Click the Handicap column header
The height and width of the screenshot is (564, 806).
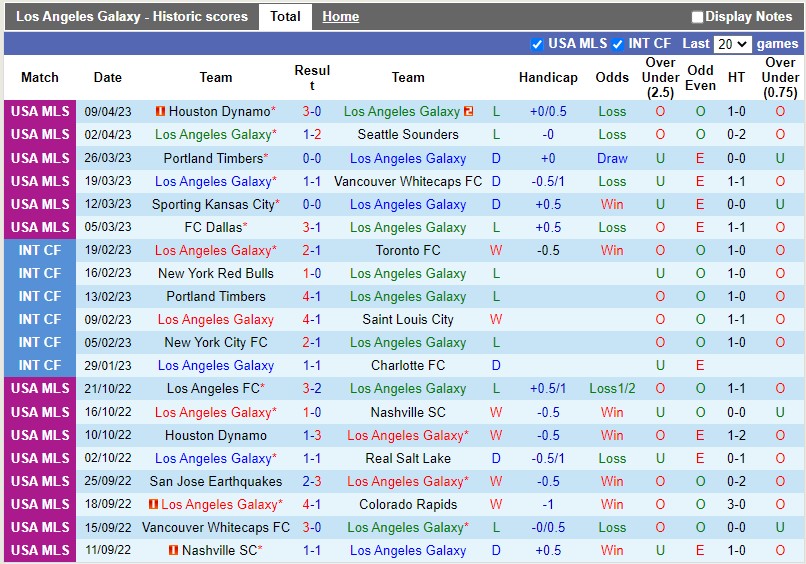[548, 77]
